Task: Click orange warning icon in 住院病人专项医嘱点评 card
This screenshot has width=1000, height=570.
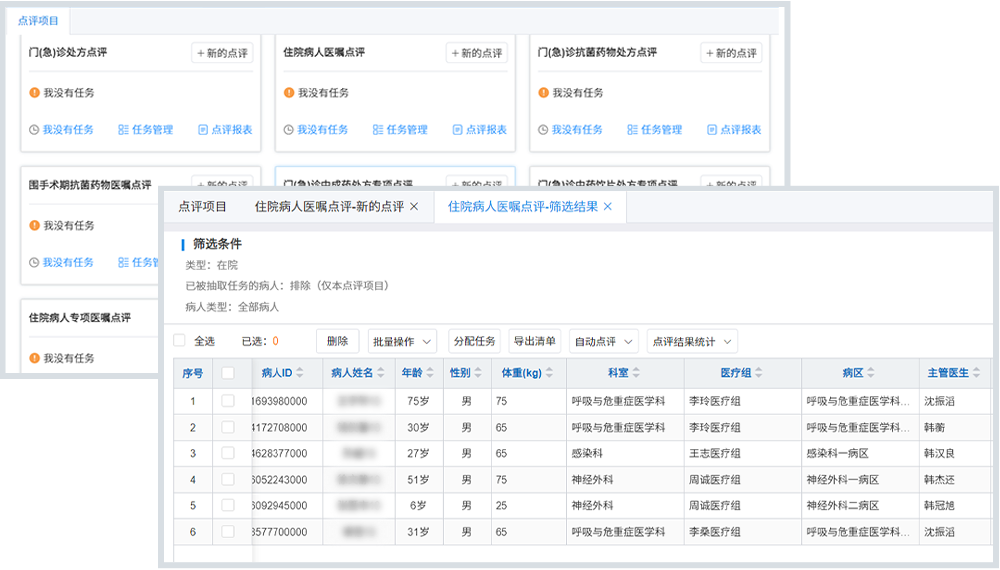Action: coord(34,358)
